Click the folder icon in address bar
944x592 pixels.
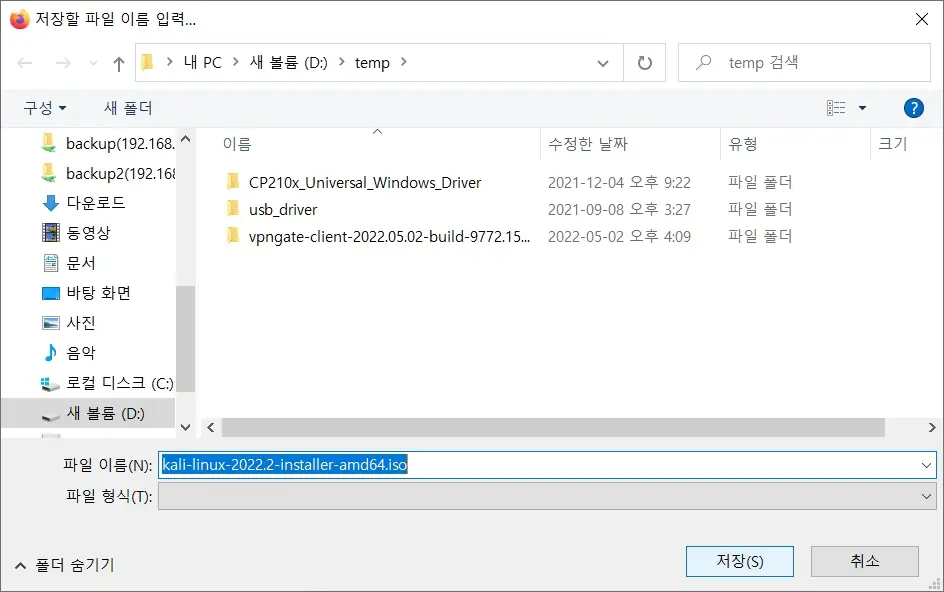[148, 62]
